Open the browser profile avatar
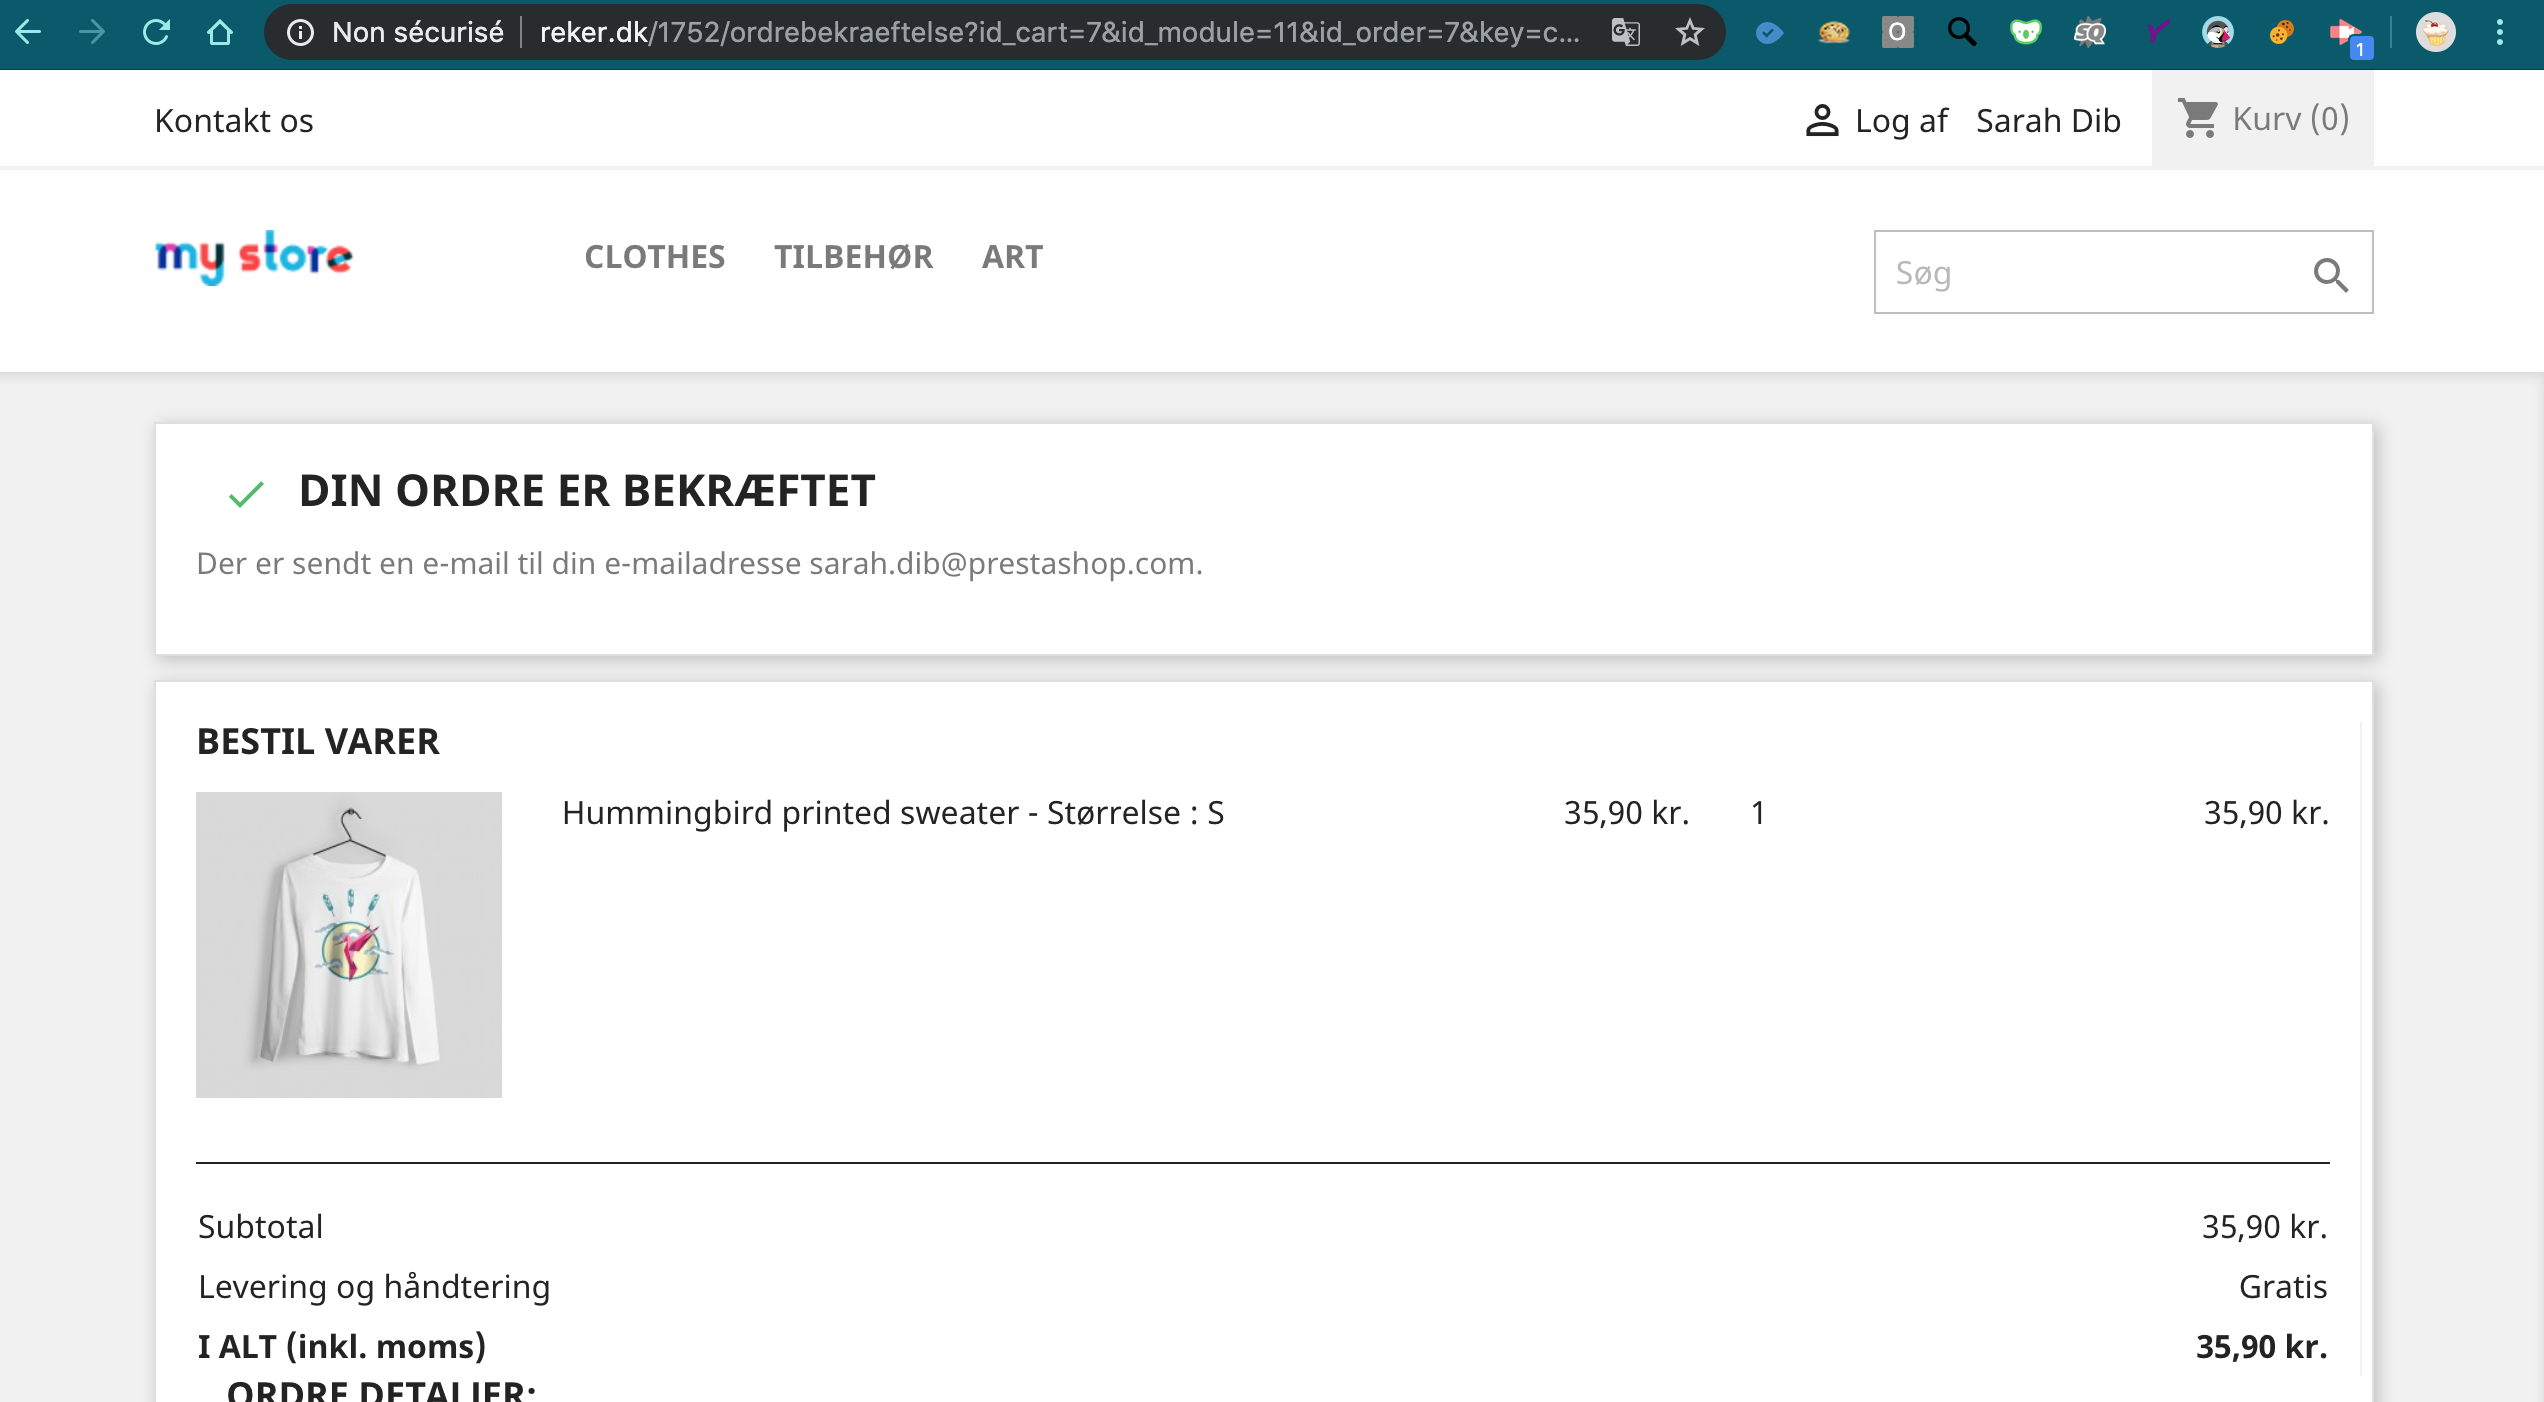This screenshot has width=2544, height=1402. tap(2436, 32)
